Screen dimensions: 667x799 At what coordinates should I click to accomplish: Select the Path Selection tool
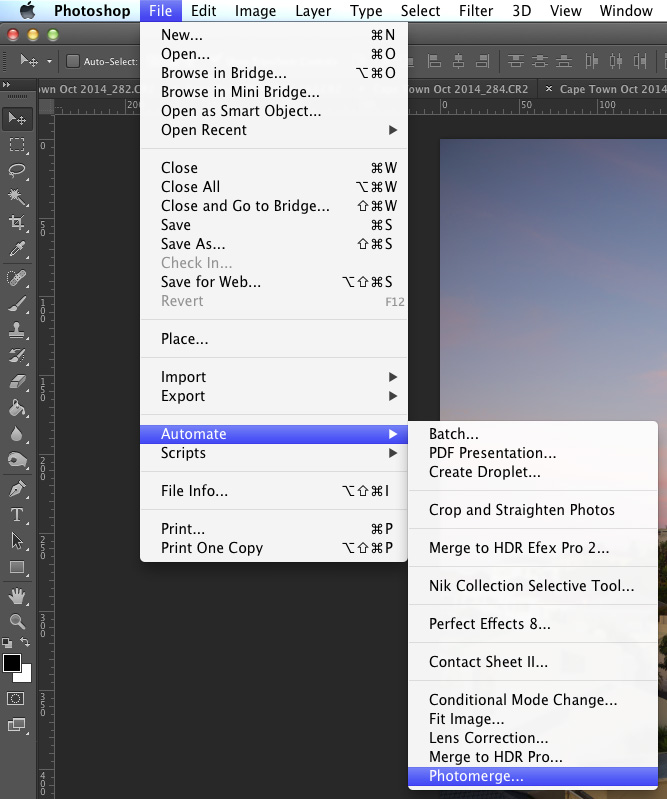click(x=17, y=541)
